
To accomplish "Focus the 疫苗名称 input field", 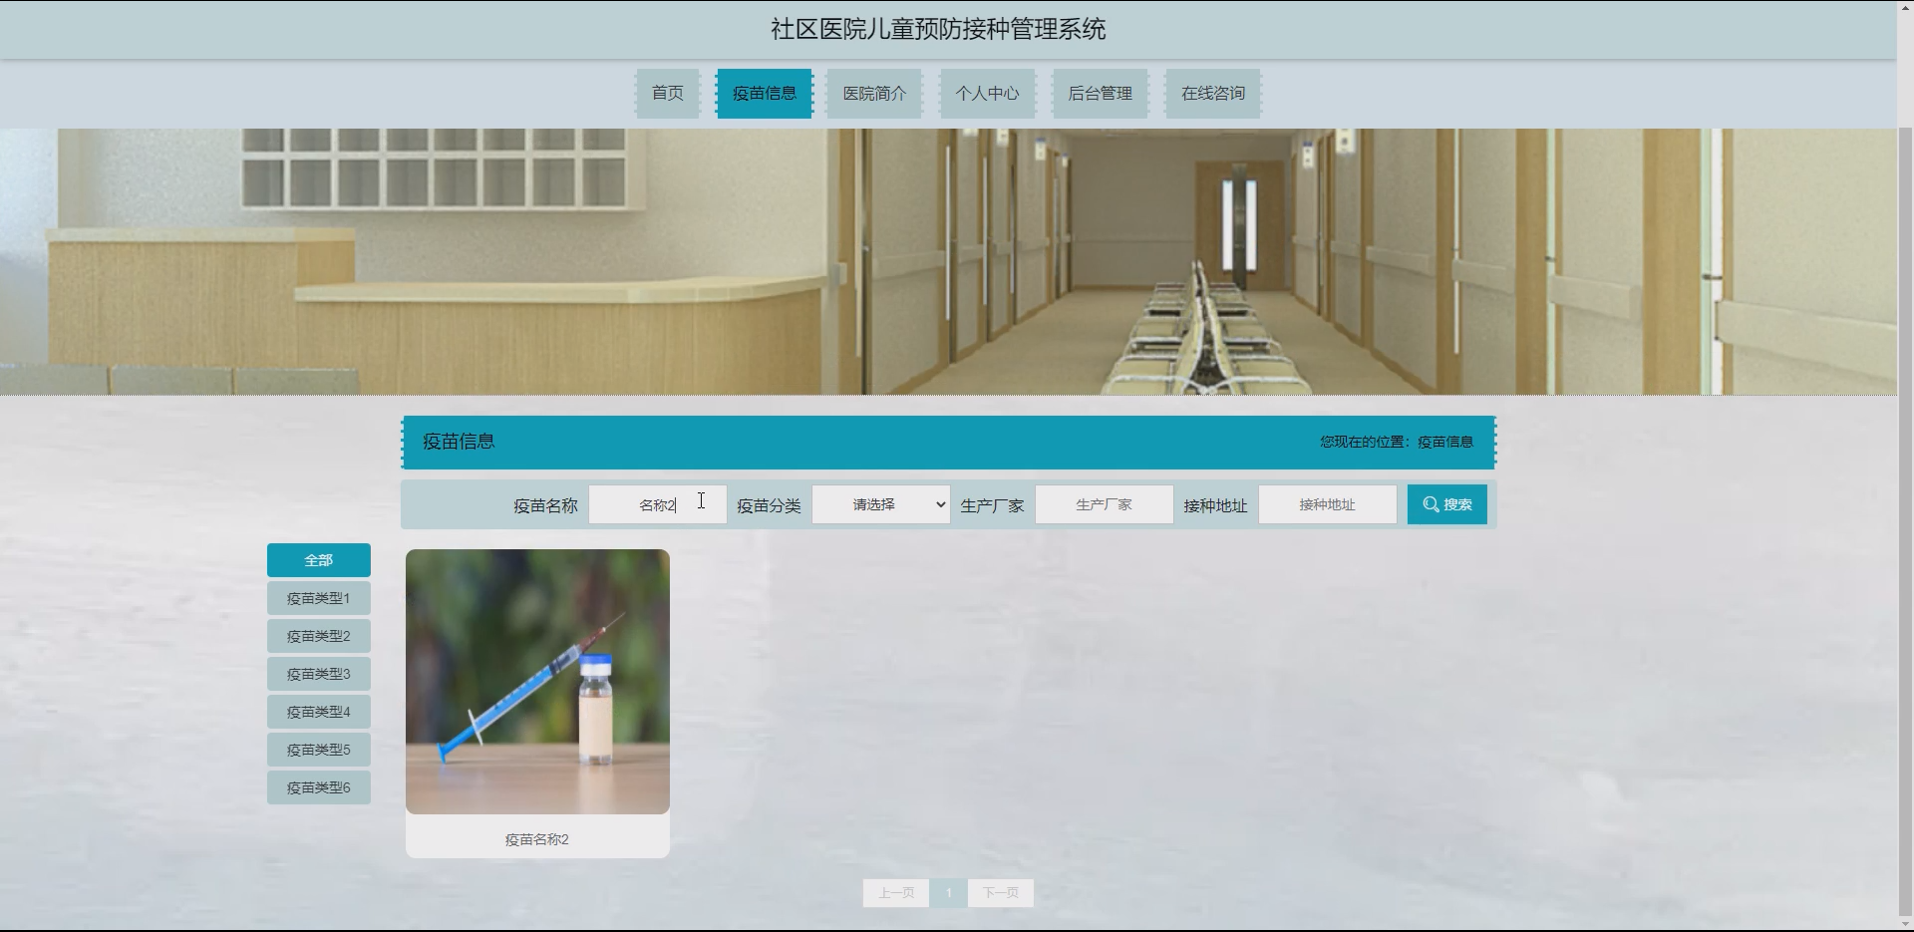I will 657,505.
